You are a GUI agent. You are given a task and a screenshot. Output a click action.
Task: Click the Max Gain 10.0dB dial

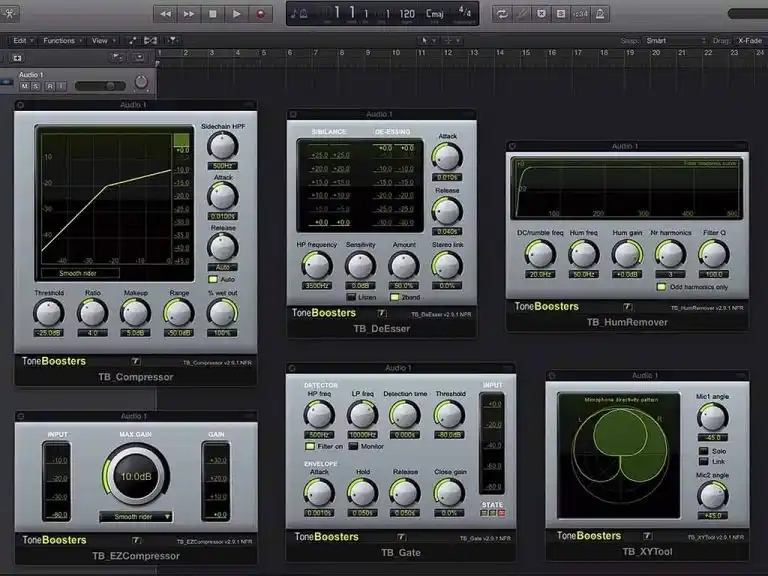[136, 476]
